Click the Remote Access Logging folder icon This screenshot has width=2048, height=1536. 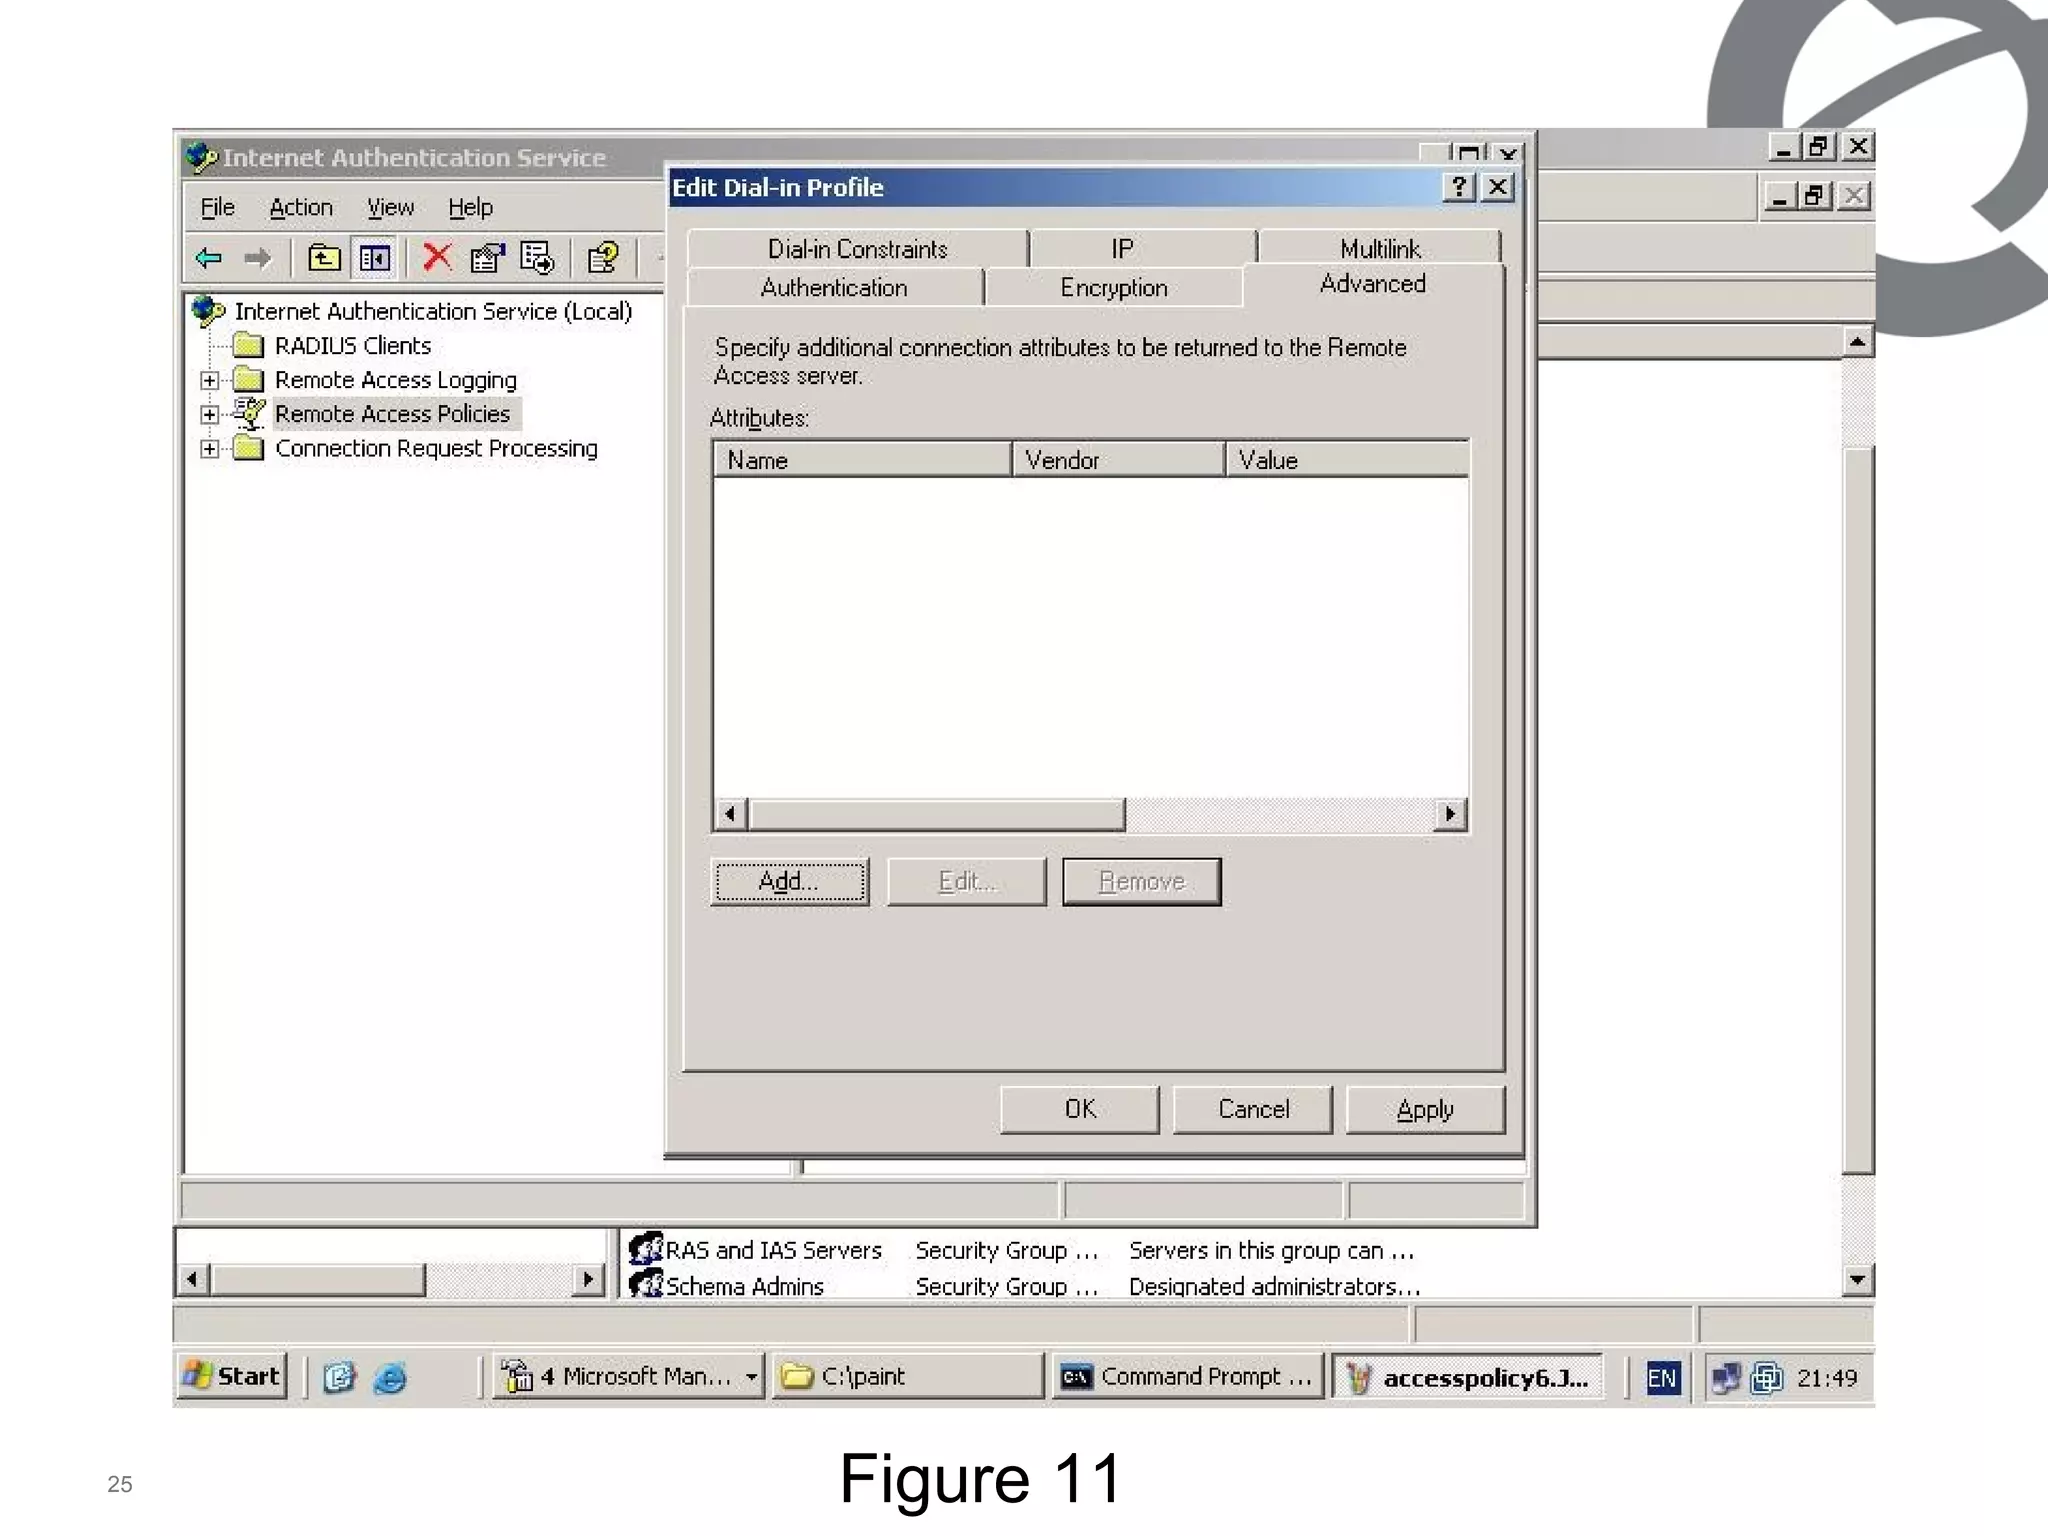pyautogui.click(x=248, y=380)
